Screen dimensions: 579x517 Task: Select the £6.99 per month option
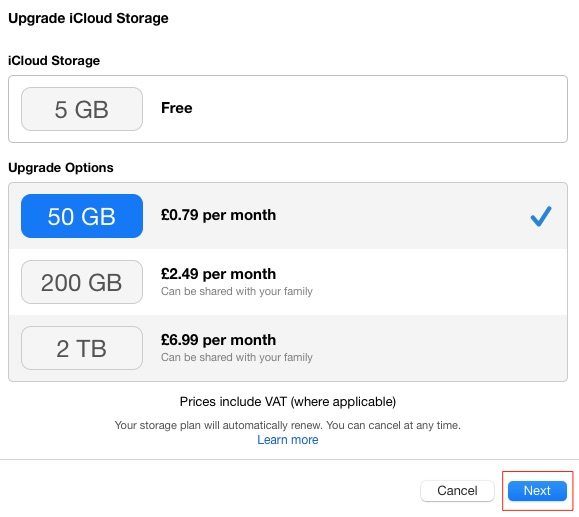pos(218,340)
